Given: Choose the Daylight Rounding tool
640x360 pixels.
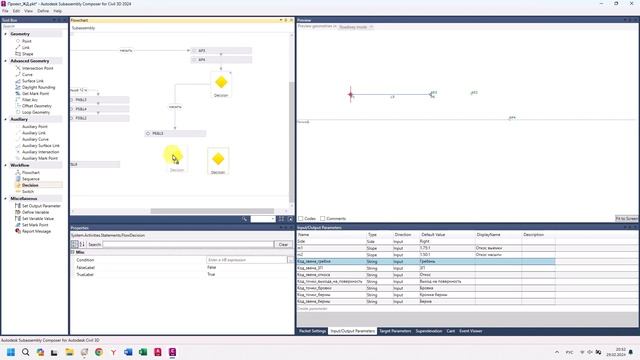Looking at the screenshot, I should click(38, 87).
